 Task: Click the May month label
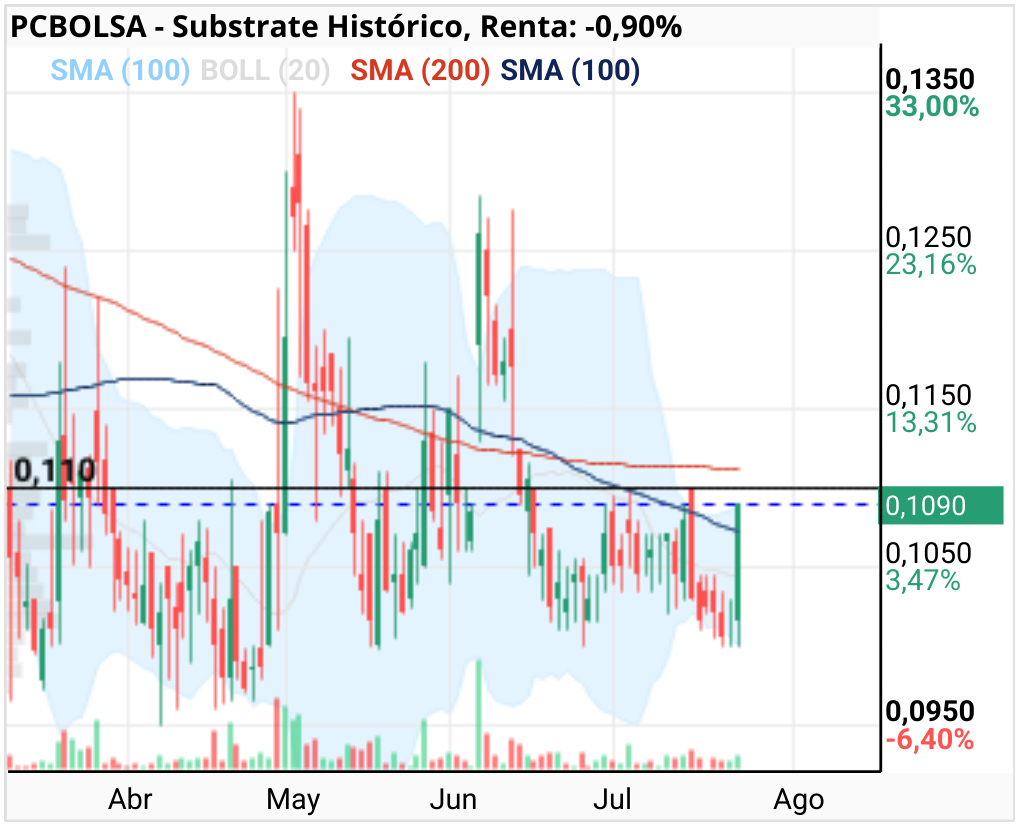tap(293, 801)
